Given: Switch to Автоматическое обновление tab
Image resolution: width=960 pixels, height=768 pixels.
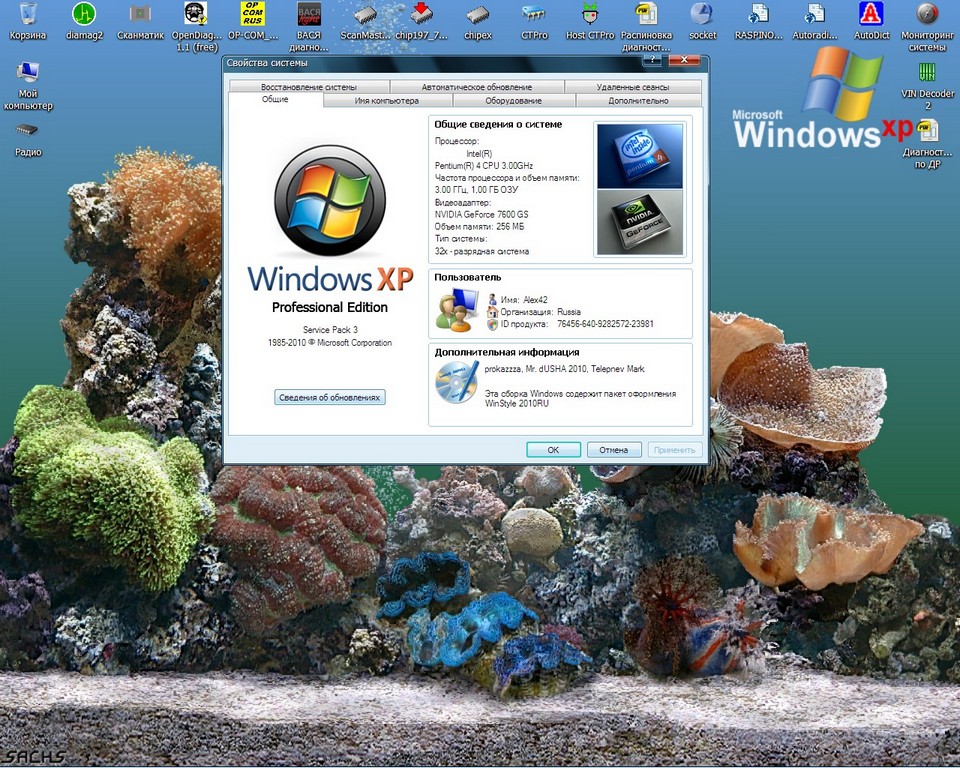Looking at the screenshot, I should (x=477, y=87).
